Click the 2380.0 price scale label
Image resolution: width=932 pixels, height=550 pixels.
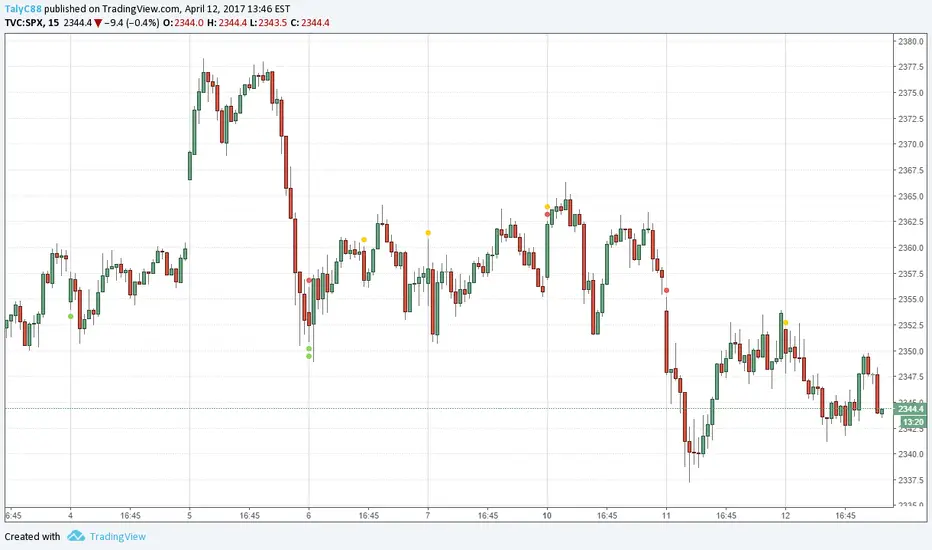point(912,42)
